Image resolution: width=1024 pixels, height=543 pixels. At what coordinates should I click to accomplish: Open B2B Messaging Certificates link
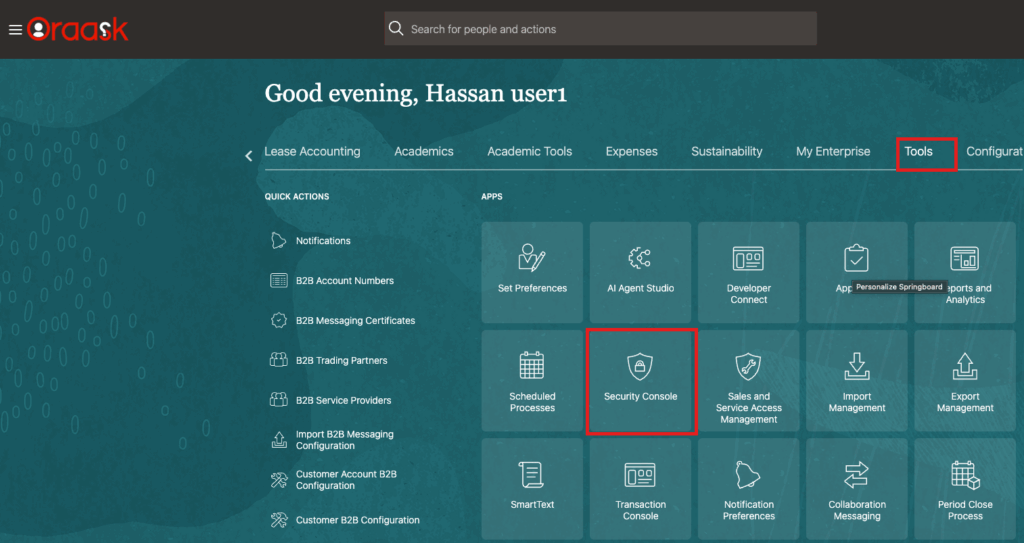[x=355, y=321]
